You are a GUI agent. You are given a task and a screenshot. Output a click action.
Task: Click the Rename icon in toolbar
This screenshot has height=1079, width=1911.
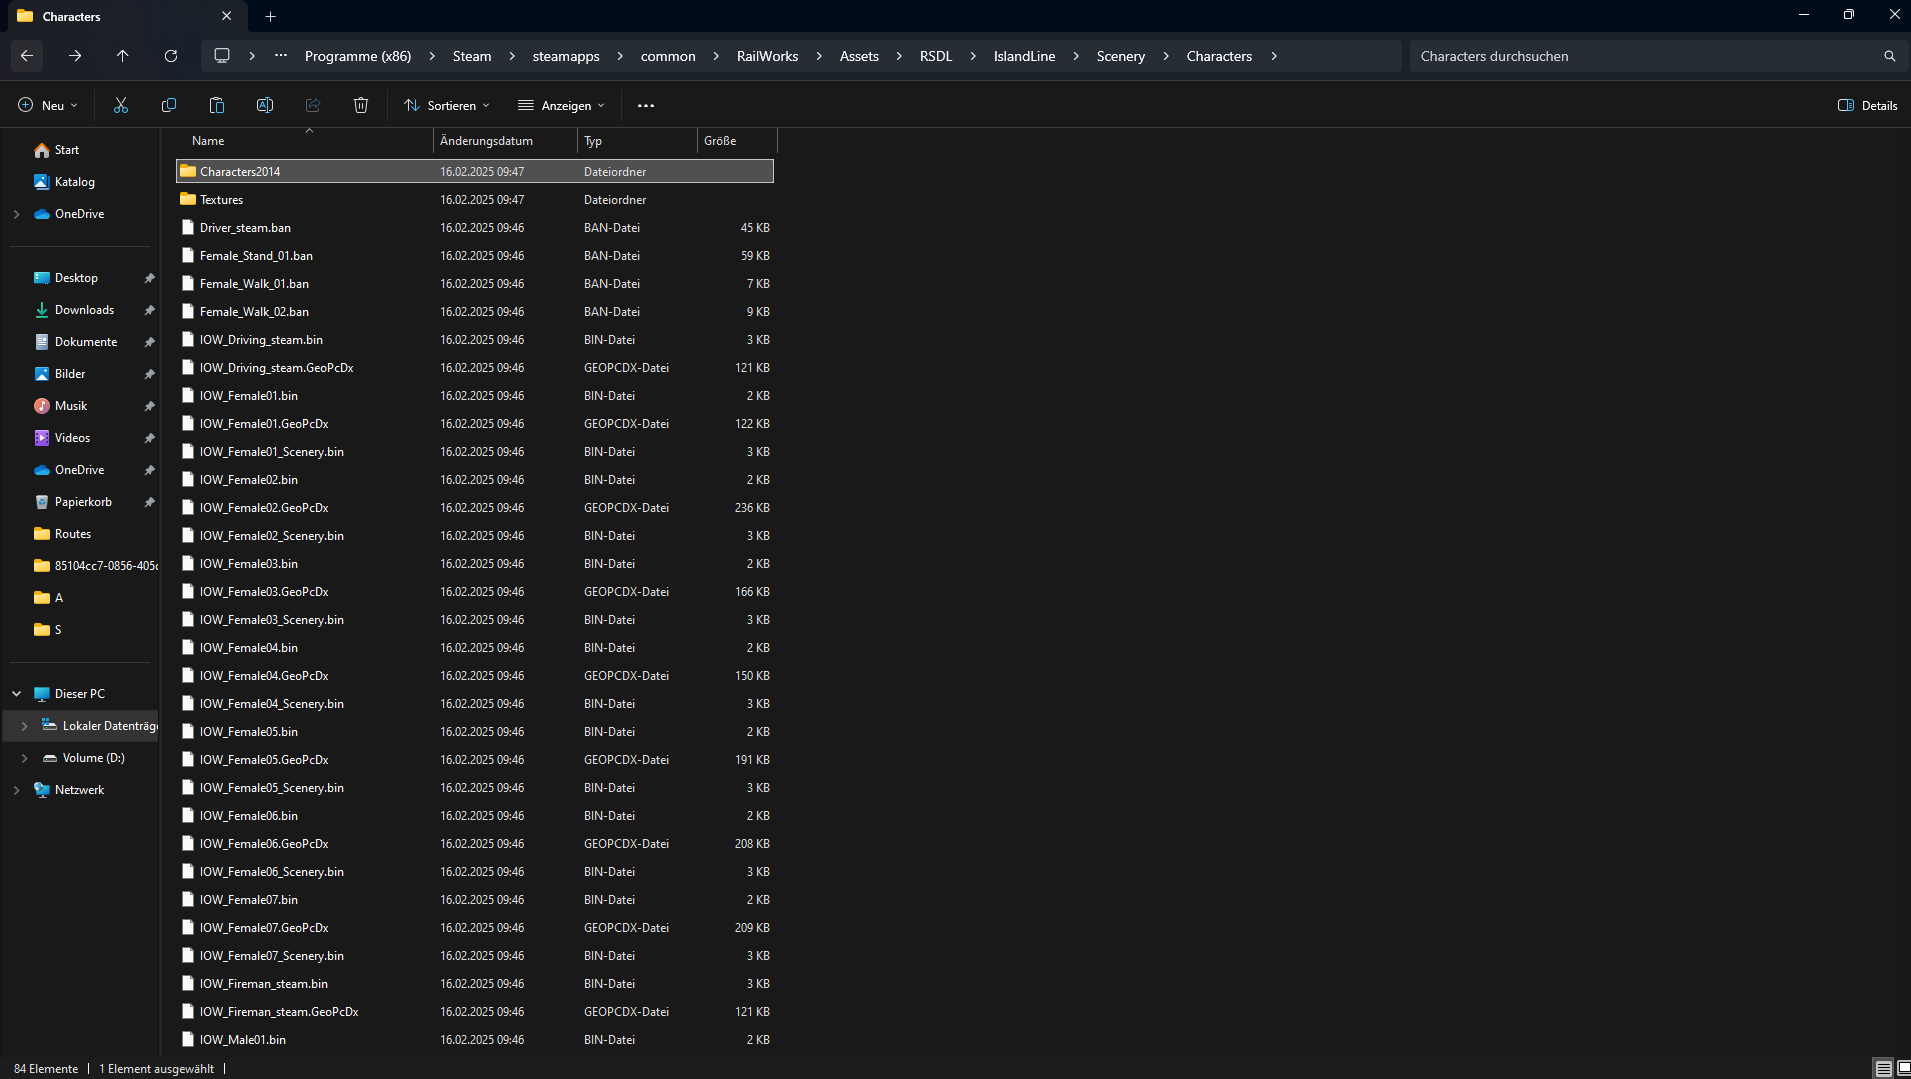click(x=265, y=105)
